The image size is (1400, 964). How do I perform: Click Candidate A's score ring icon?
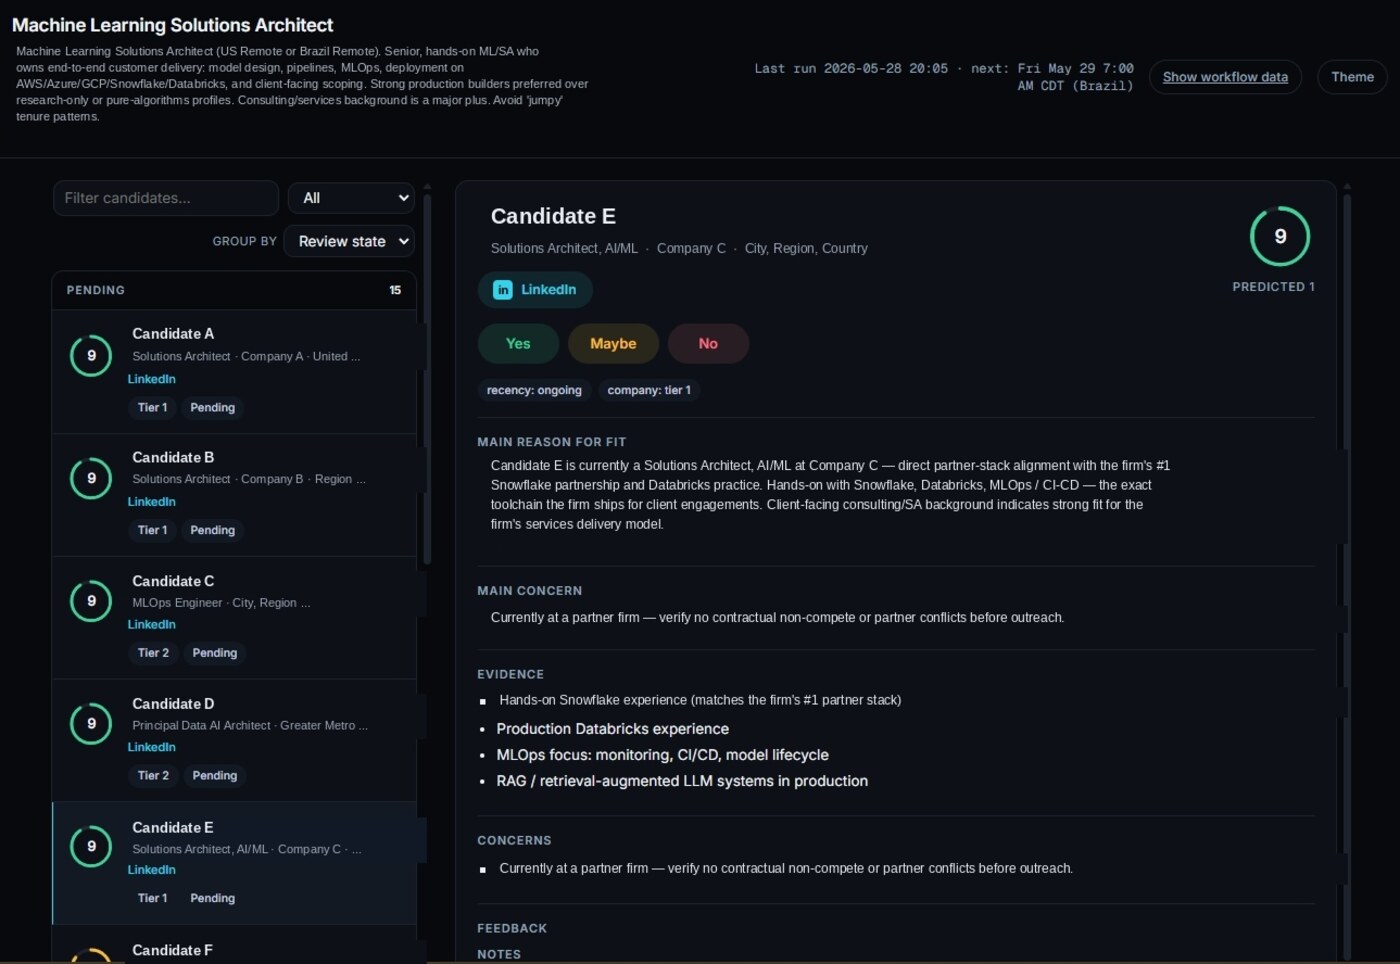91,356
